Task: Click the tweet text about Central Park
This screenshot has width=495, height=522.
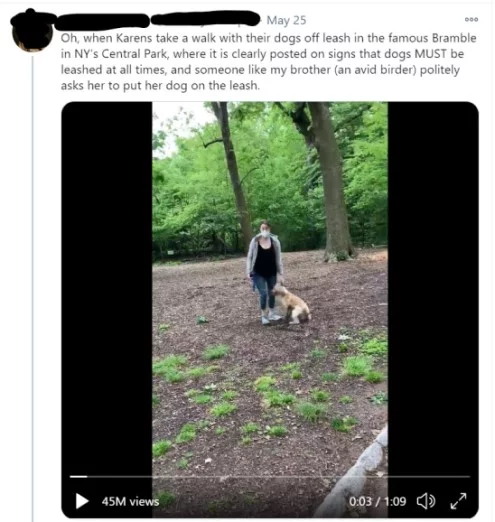Action: pyautogui.click(x=268, y=62)
